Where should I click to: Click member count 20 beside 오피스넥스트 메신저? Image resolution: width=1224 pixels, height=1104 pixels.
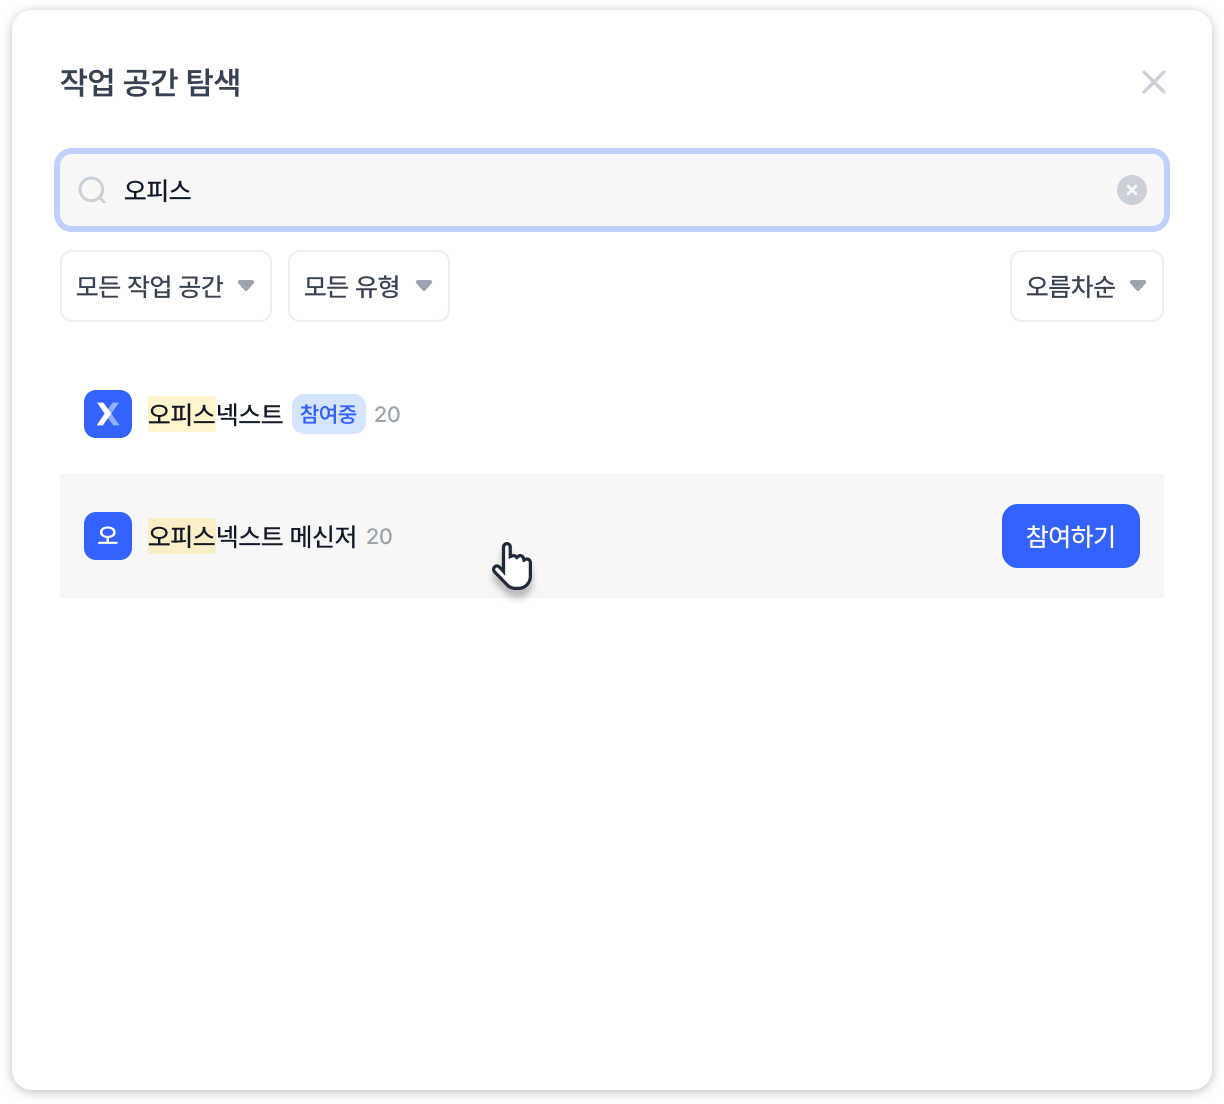[x=379, y=536]
